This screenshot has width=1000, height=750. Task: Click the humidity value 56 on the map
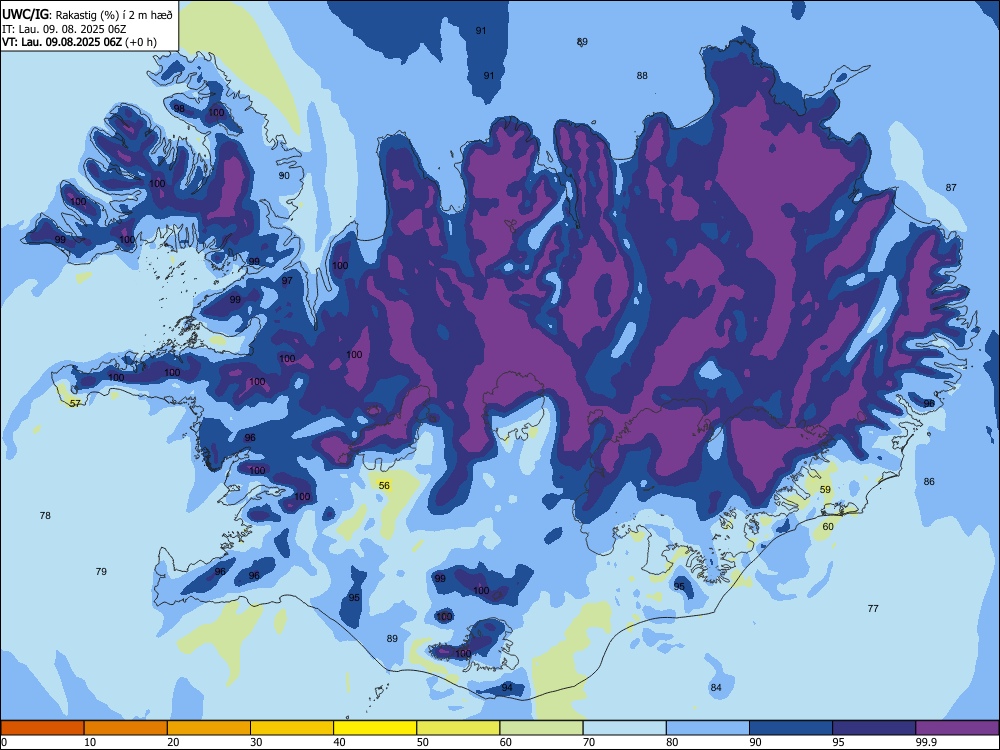tap(384, 485)
